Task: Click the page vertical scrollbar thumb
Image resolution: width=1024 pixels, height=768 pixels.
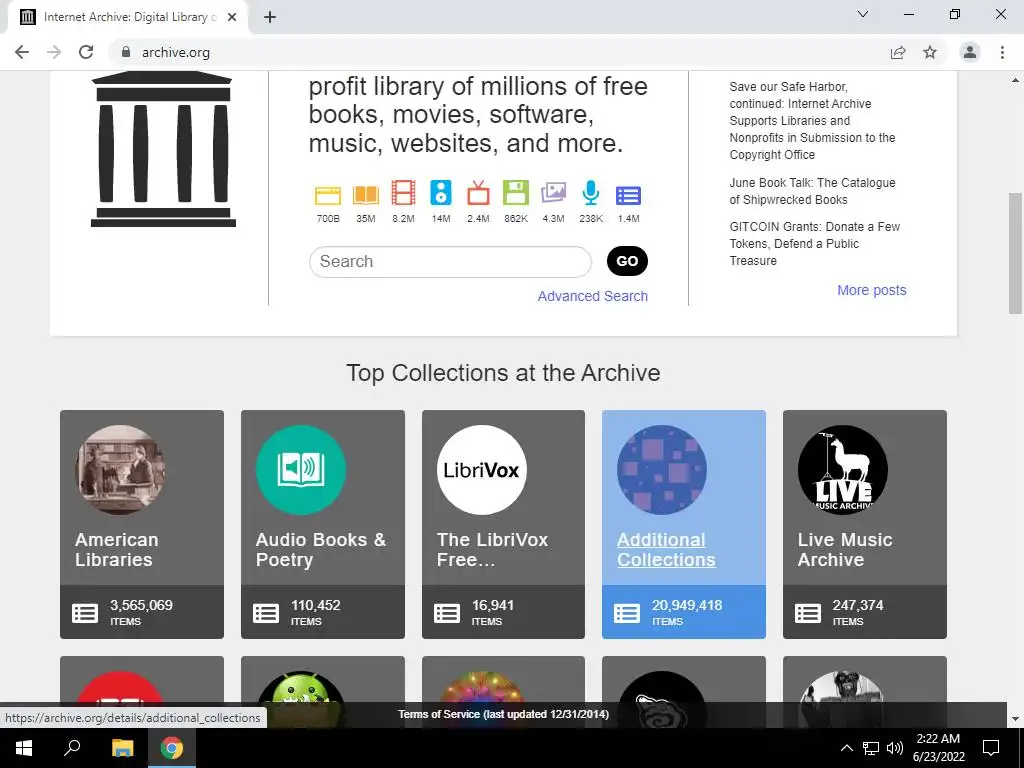Action: click(1015, 253)
